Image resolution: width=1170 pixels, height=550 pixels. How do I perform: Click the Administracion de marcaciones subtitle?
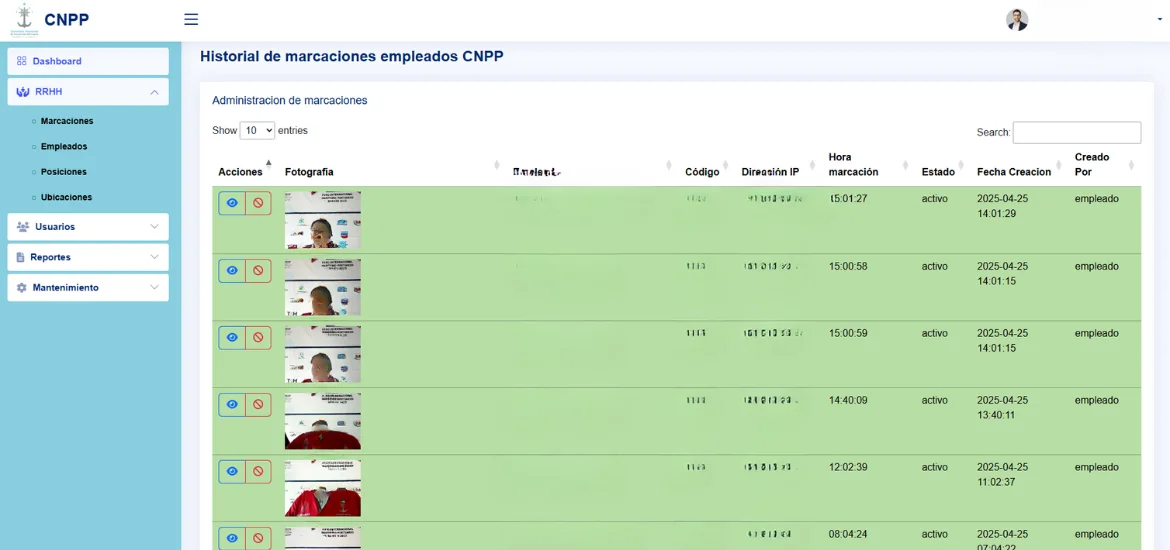(x=290, y=100)
